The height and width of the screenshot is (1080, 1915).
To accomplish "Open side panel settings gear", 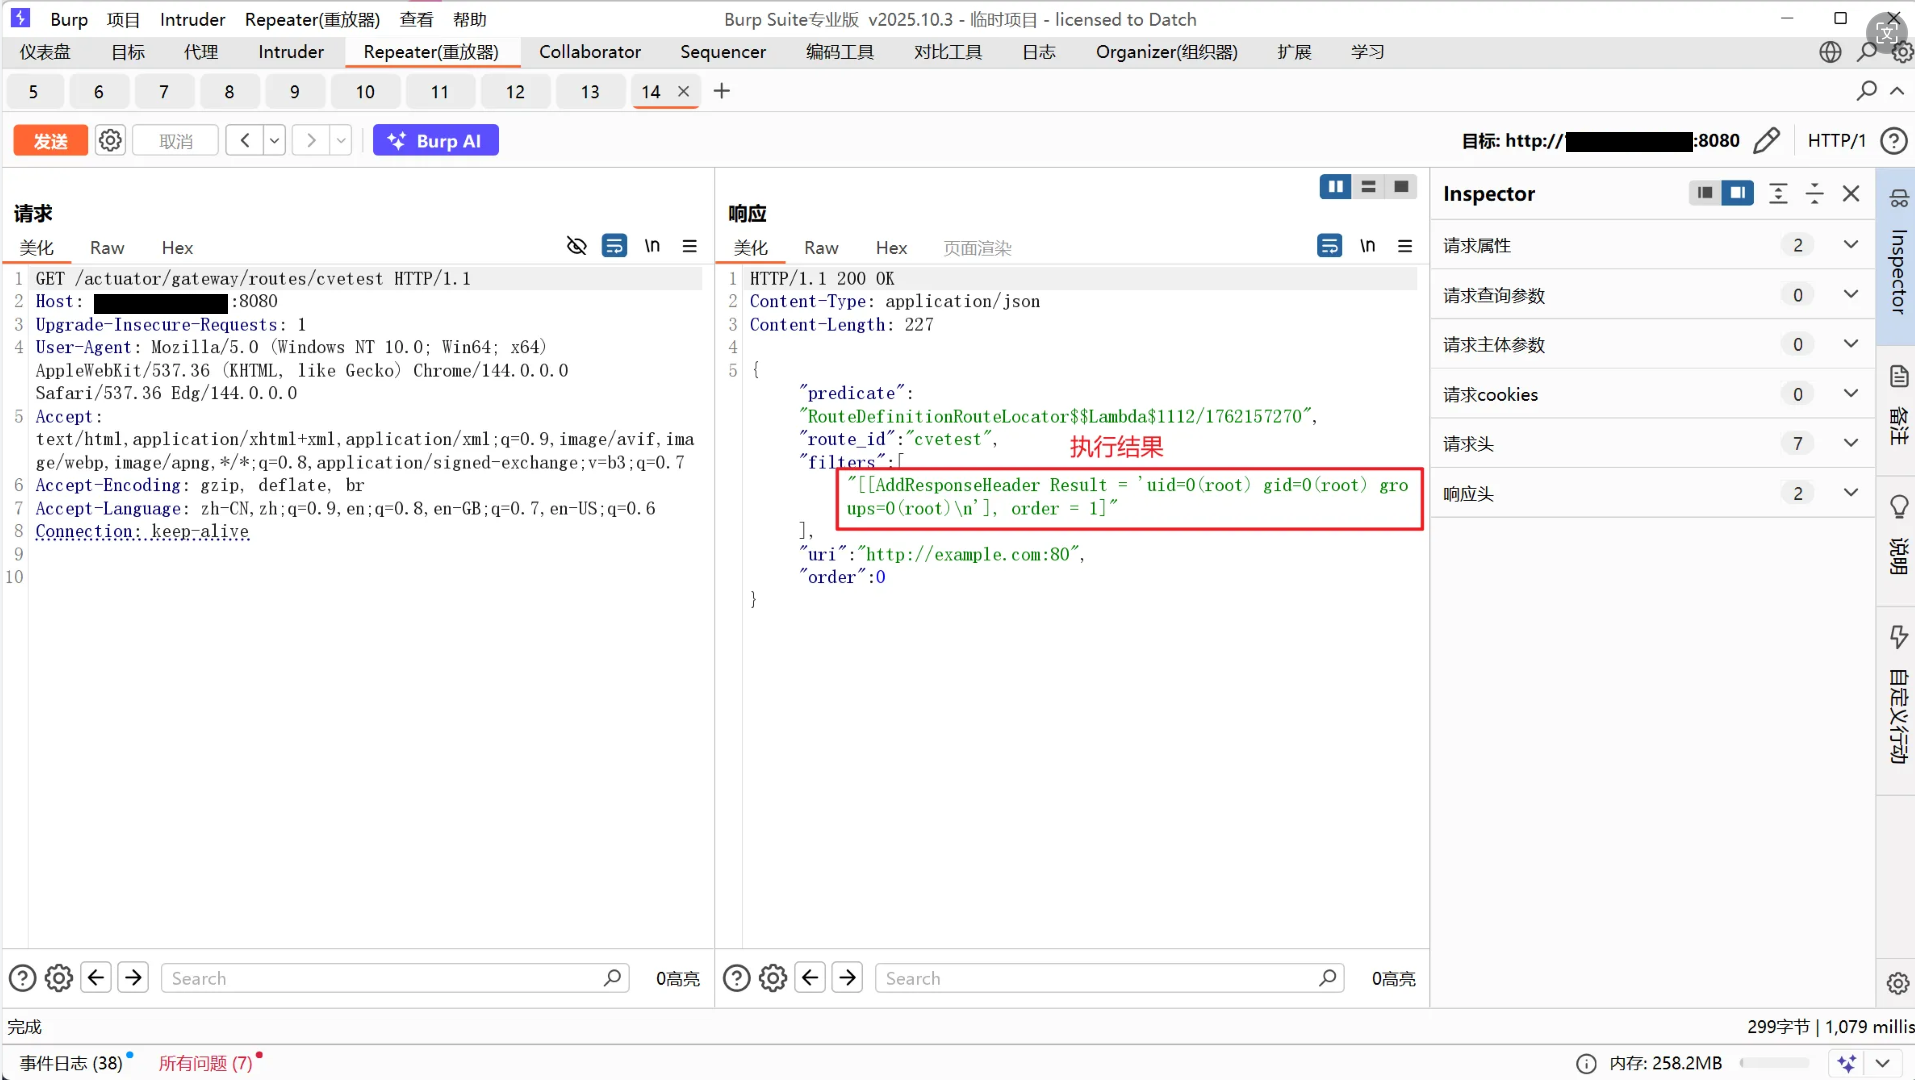I will point(1897,983).
